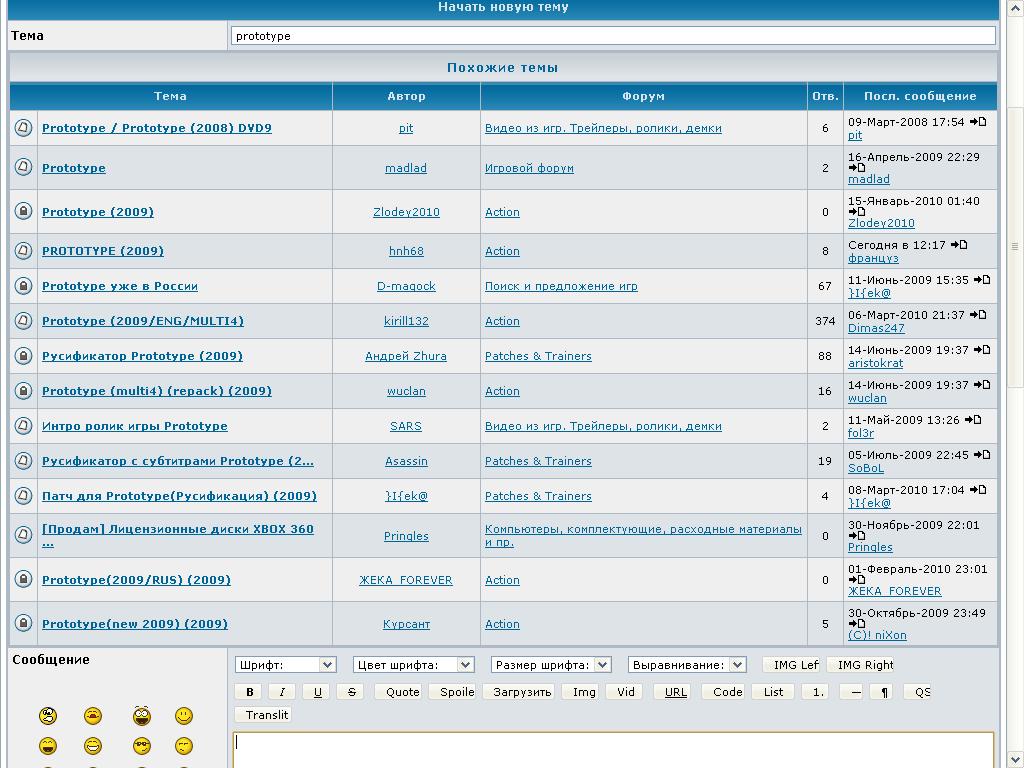Toggle underline with the U button
The height and width of the screenshot is (768, 1024).
[x=317, y=691]
